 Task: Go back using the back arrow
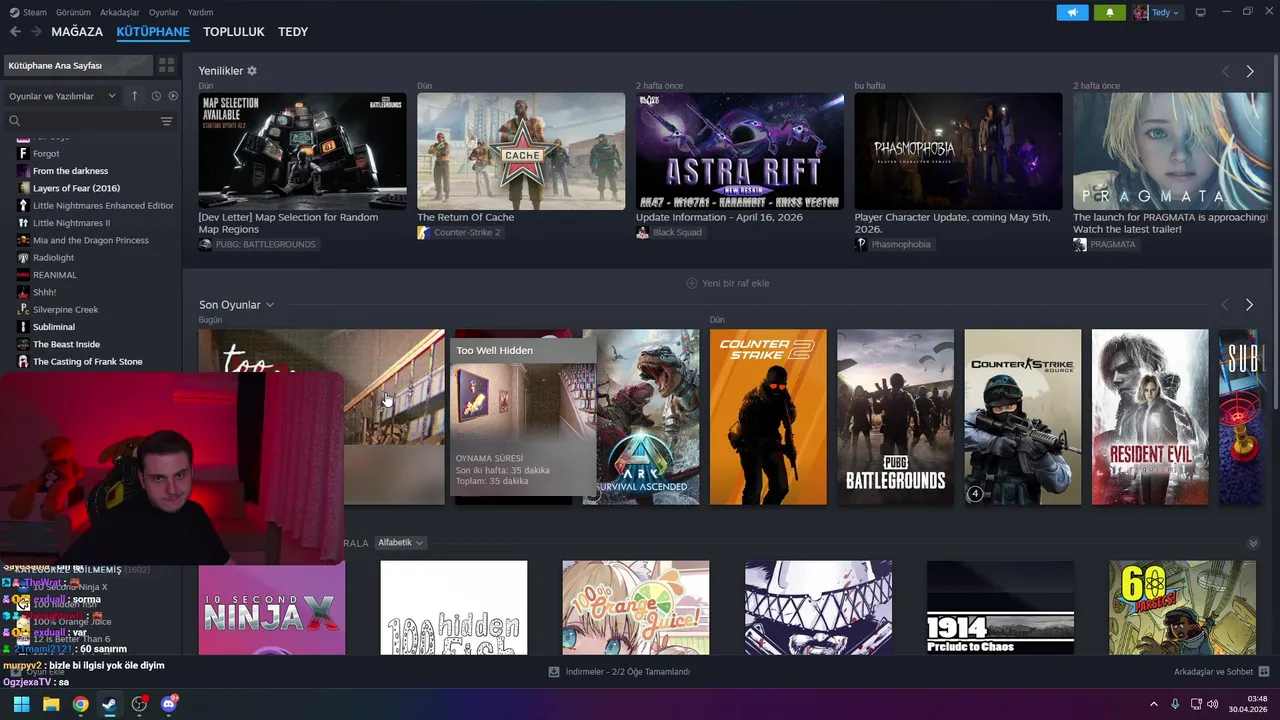pyautogui.click(x=15, y=32)
